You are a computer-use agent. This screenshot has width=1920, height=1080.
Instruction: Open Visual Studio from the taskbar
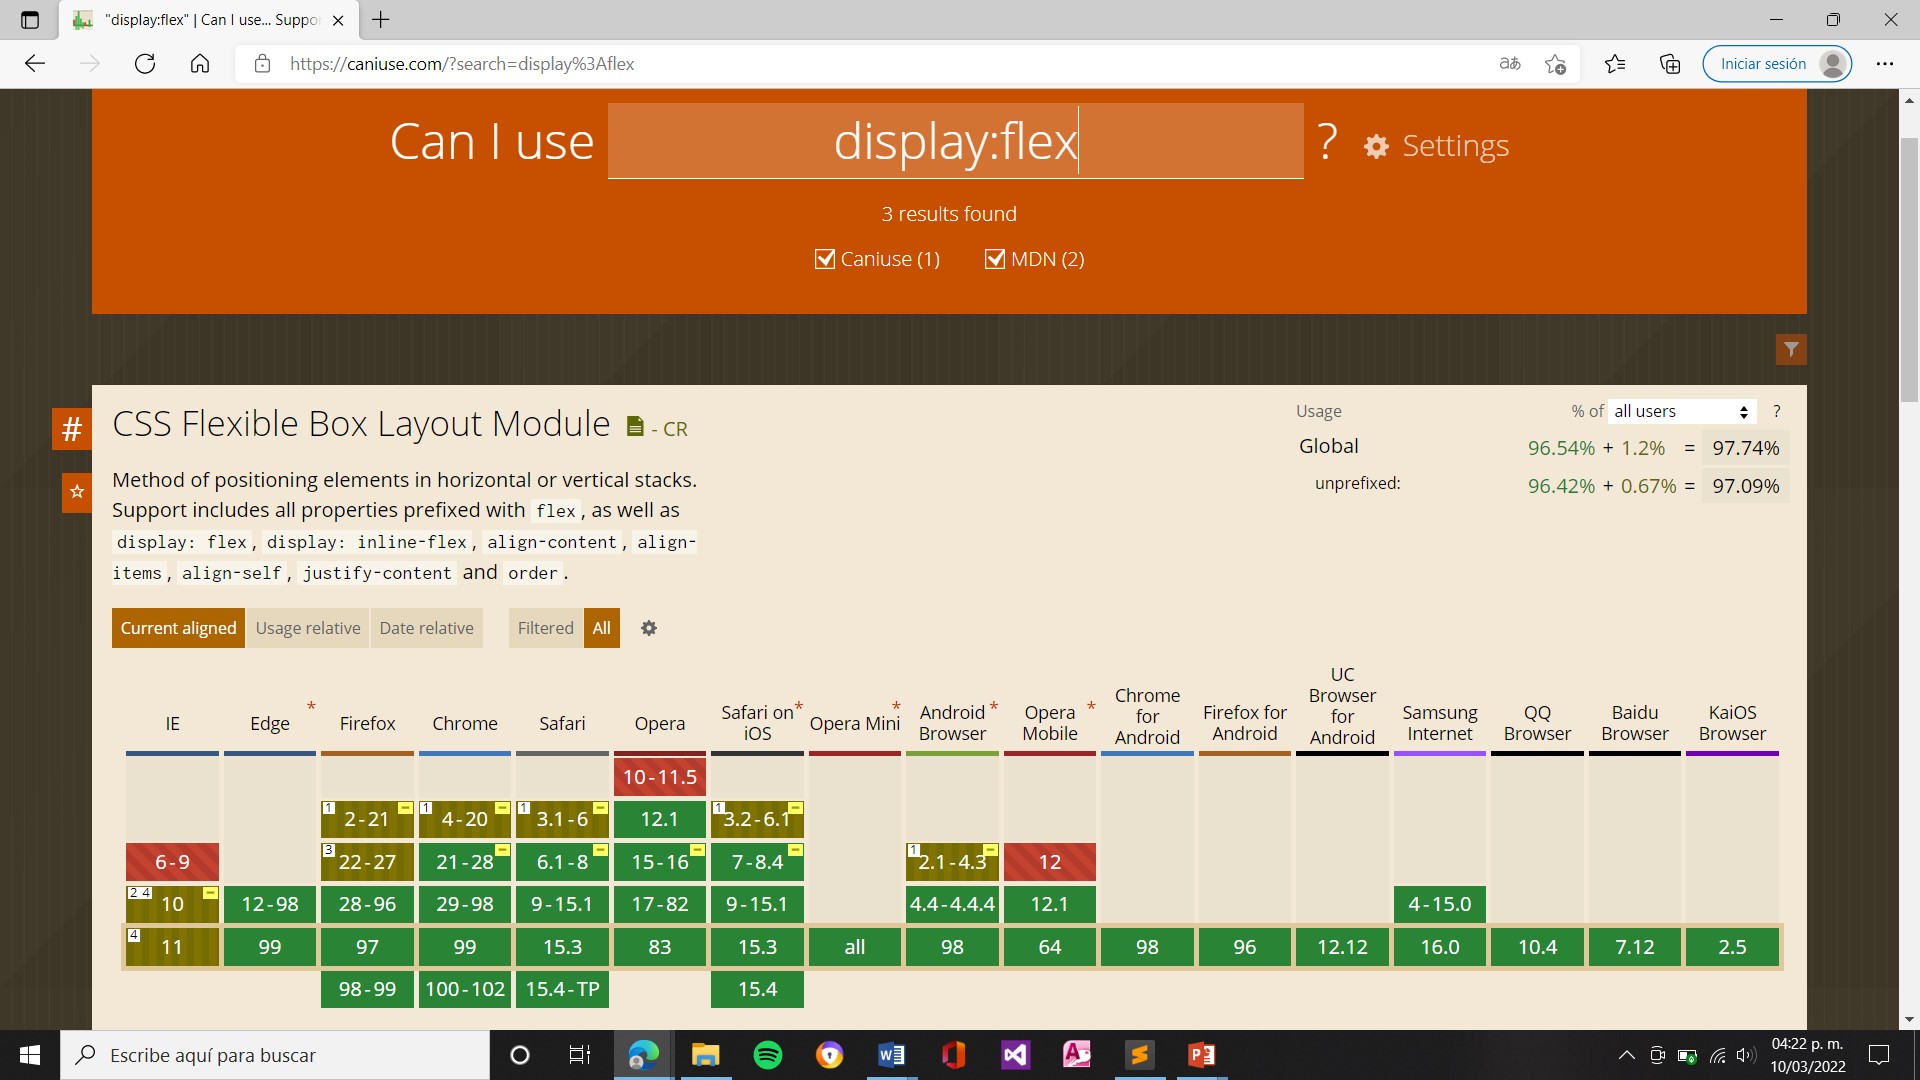point(1015,1055)
